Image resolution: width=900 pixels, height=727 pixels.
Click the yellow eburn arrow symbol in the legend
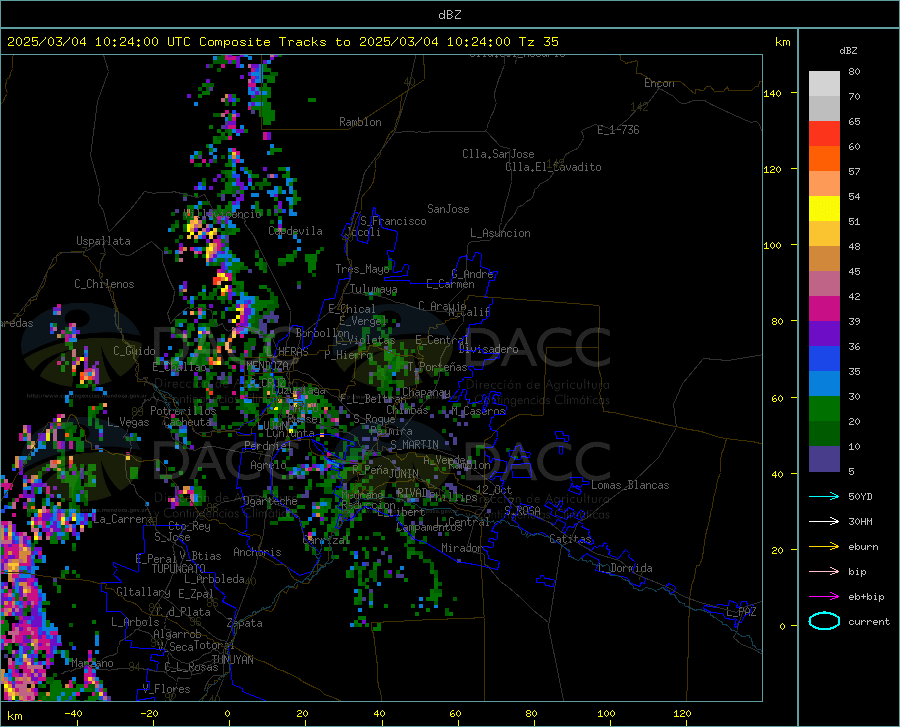(x=824, y=547)
